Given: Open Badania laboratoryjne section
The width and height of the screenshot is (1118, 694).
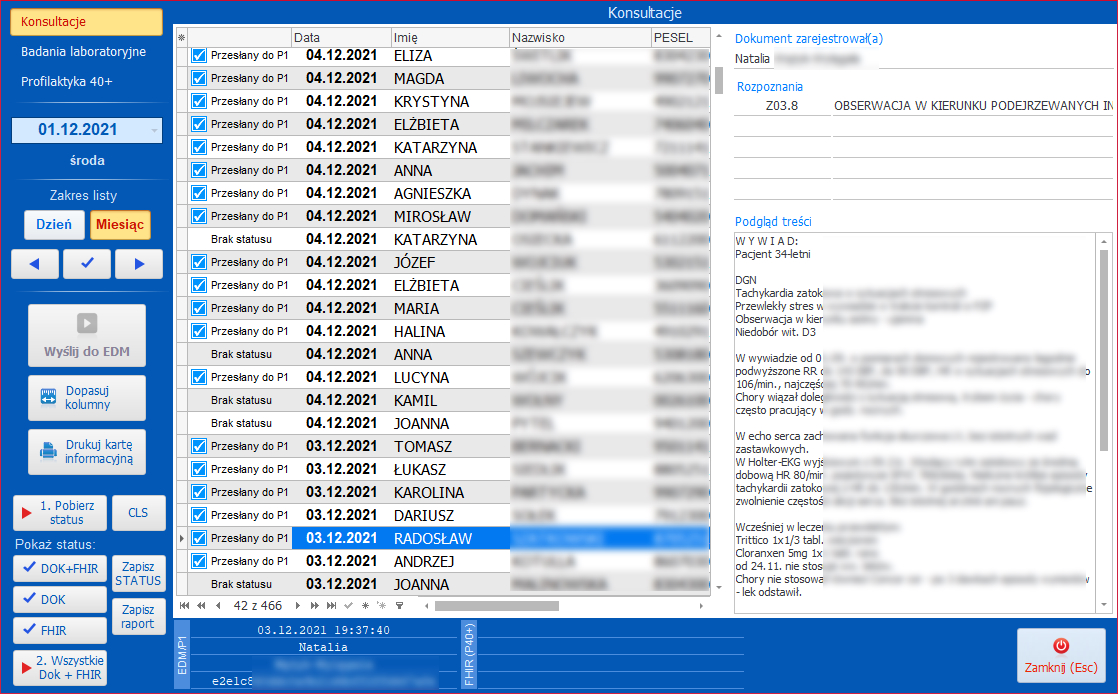Looking at the screenshot, I should click(x=84, y=52).
